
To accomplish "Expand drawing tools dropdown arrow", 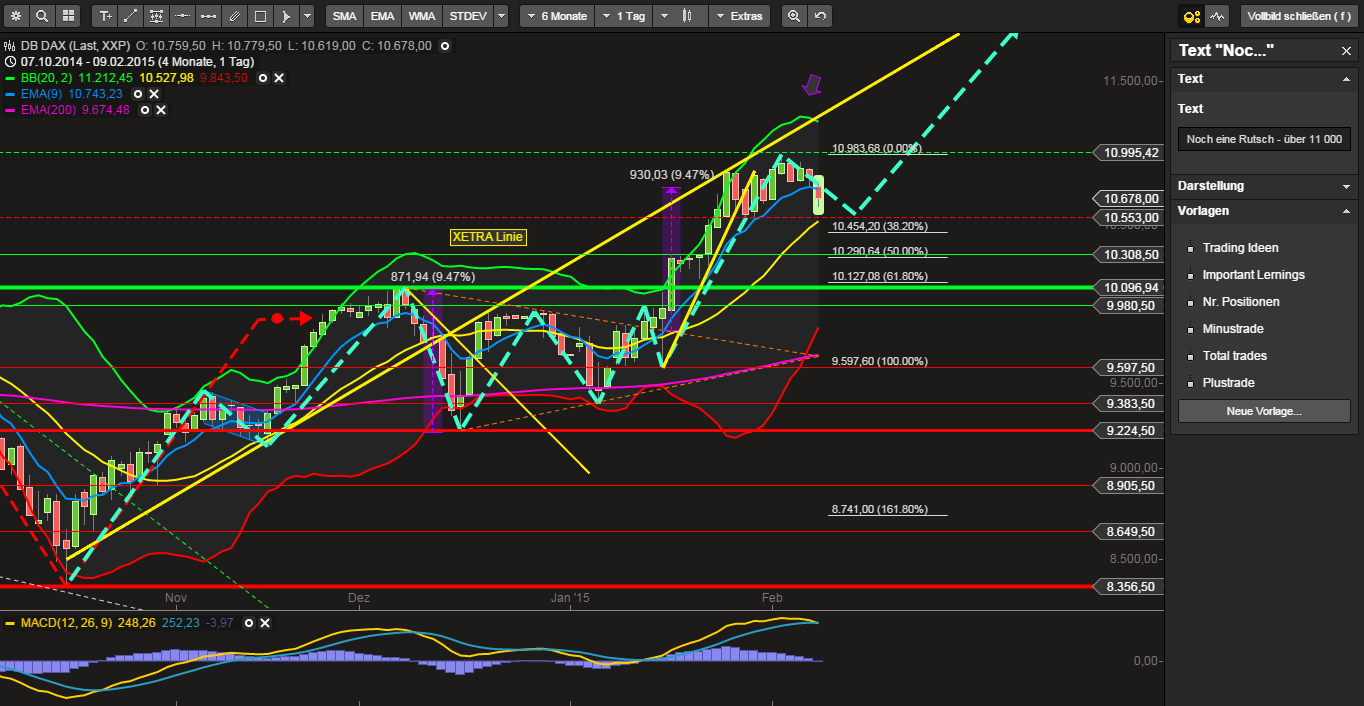I will point(307,16).
